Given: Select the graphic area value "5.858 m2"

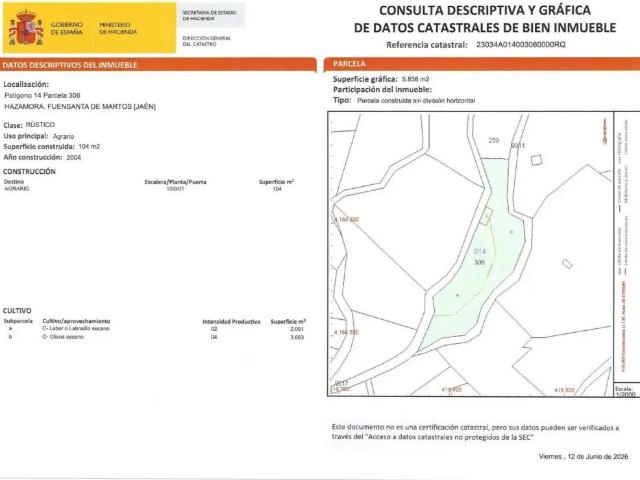Looking at the screenshot, I should (416, 79).
